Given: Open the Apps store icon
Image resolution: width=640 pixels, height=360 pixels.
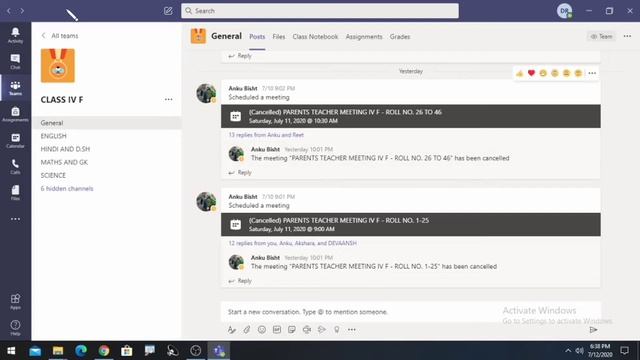Looking at the screenshot, I should [x=15, y=302].
